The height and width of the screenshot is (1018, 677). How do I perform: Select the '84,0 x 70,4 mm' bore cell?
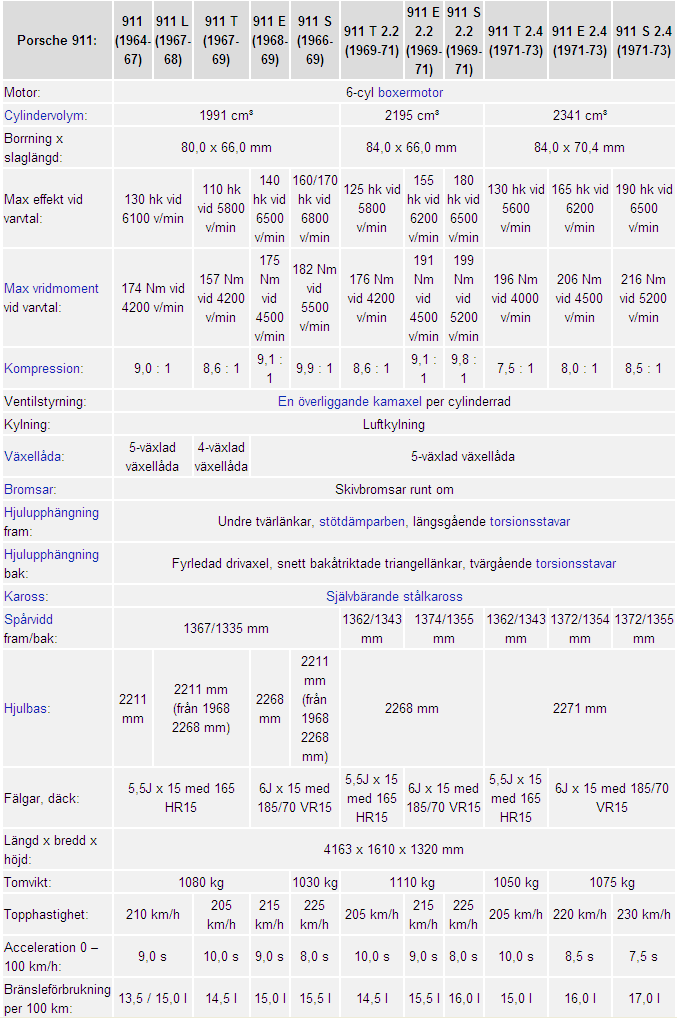(580, 148)
